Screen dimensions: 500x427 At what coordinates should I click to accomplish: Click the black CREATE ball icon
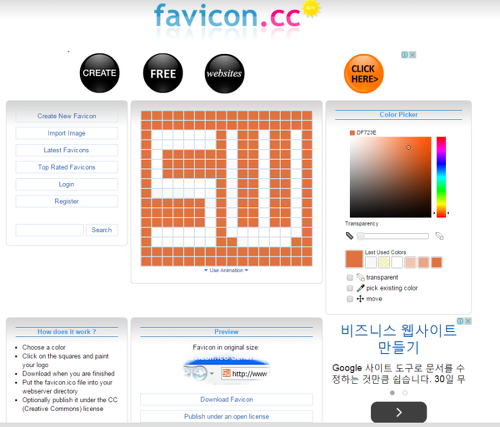pyautogui.click(x=99, y=73)
